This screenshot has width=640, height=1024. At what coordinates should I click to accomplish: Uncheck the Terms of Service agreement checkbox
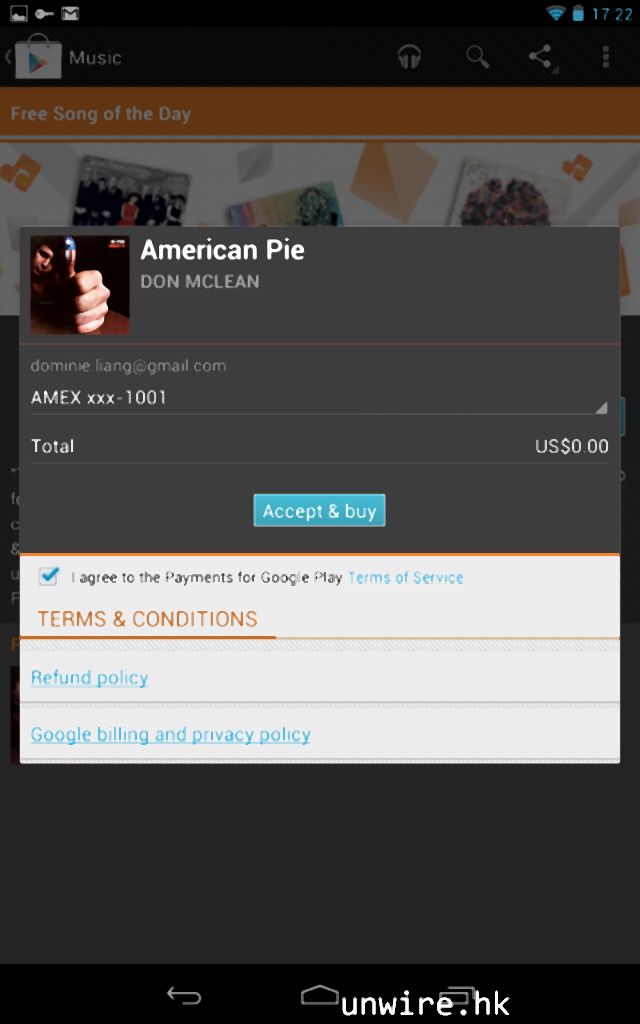[x=48, y=576]
